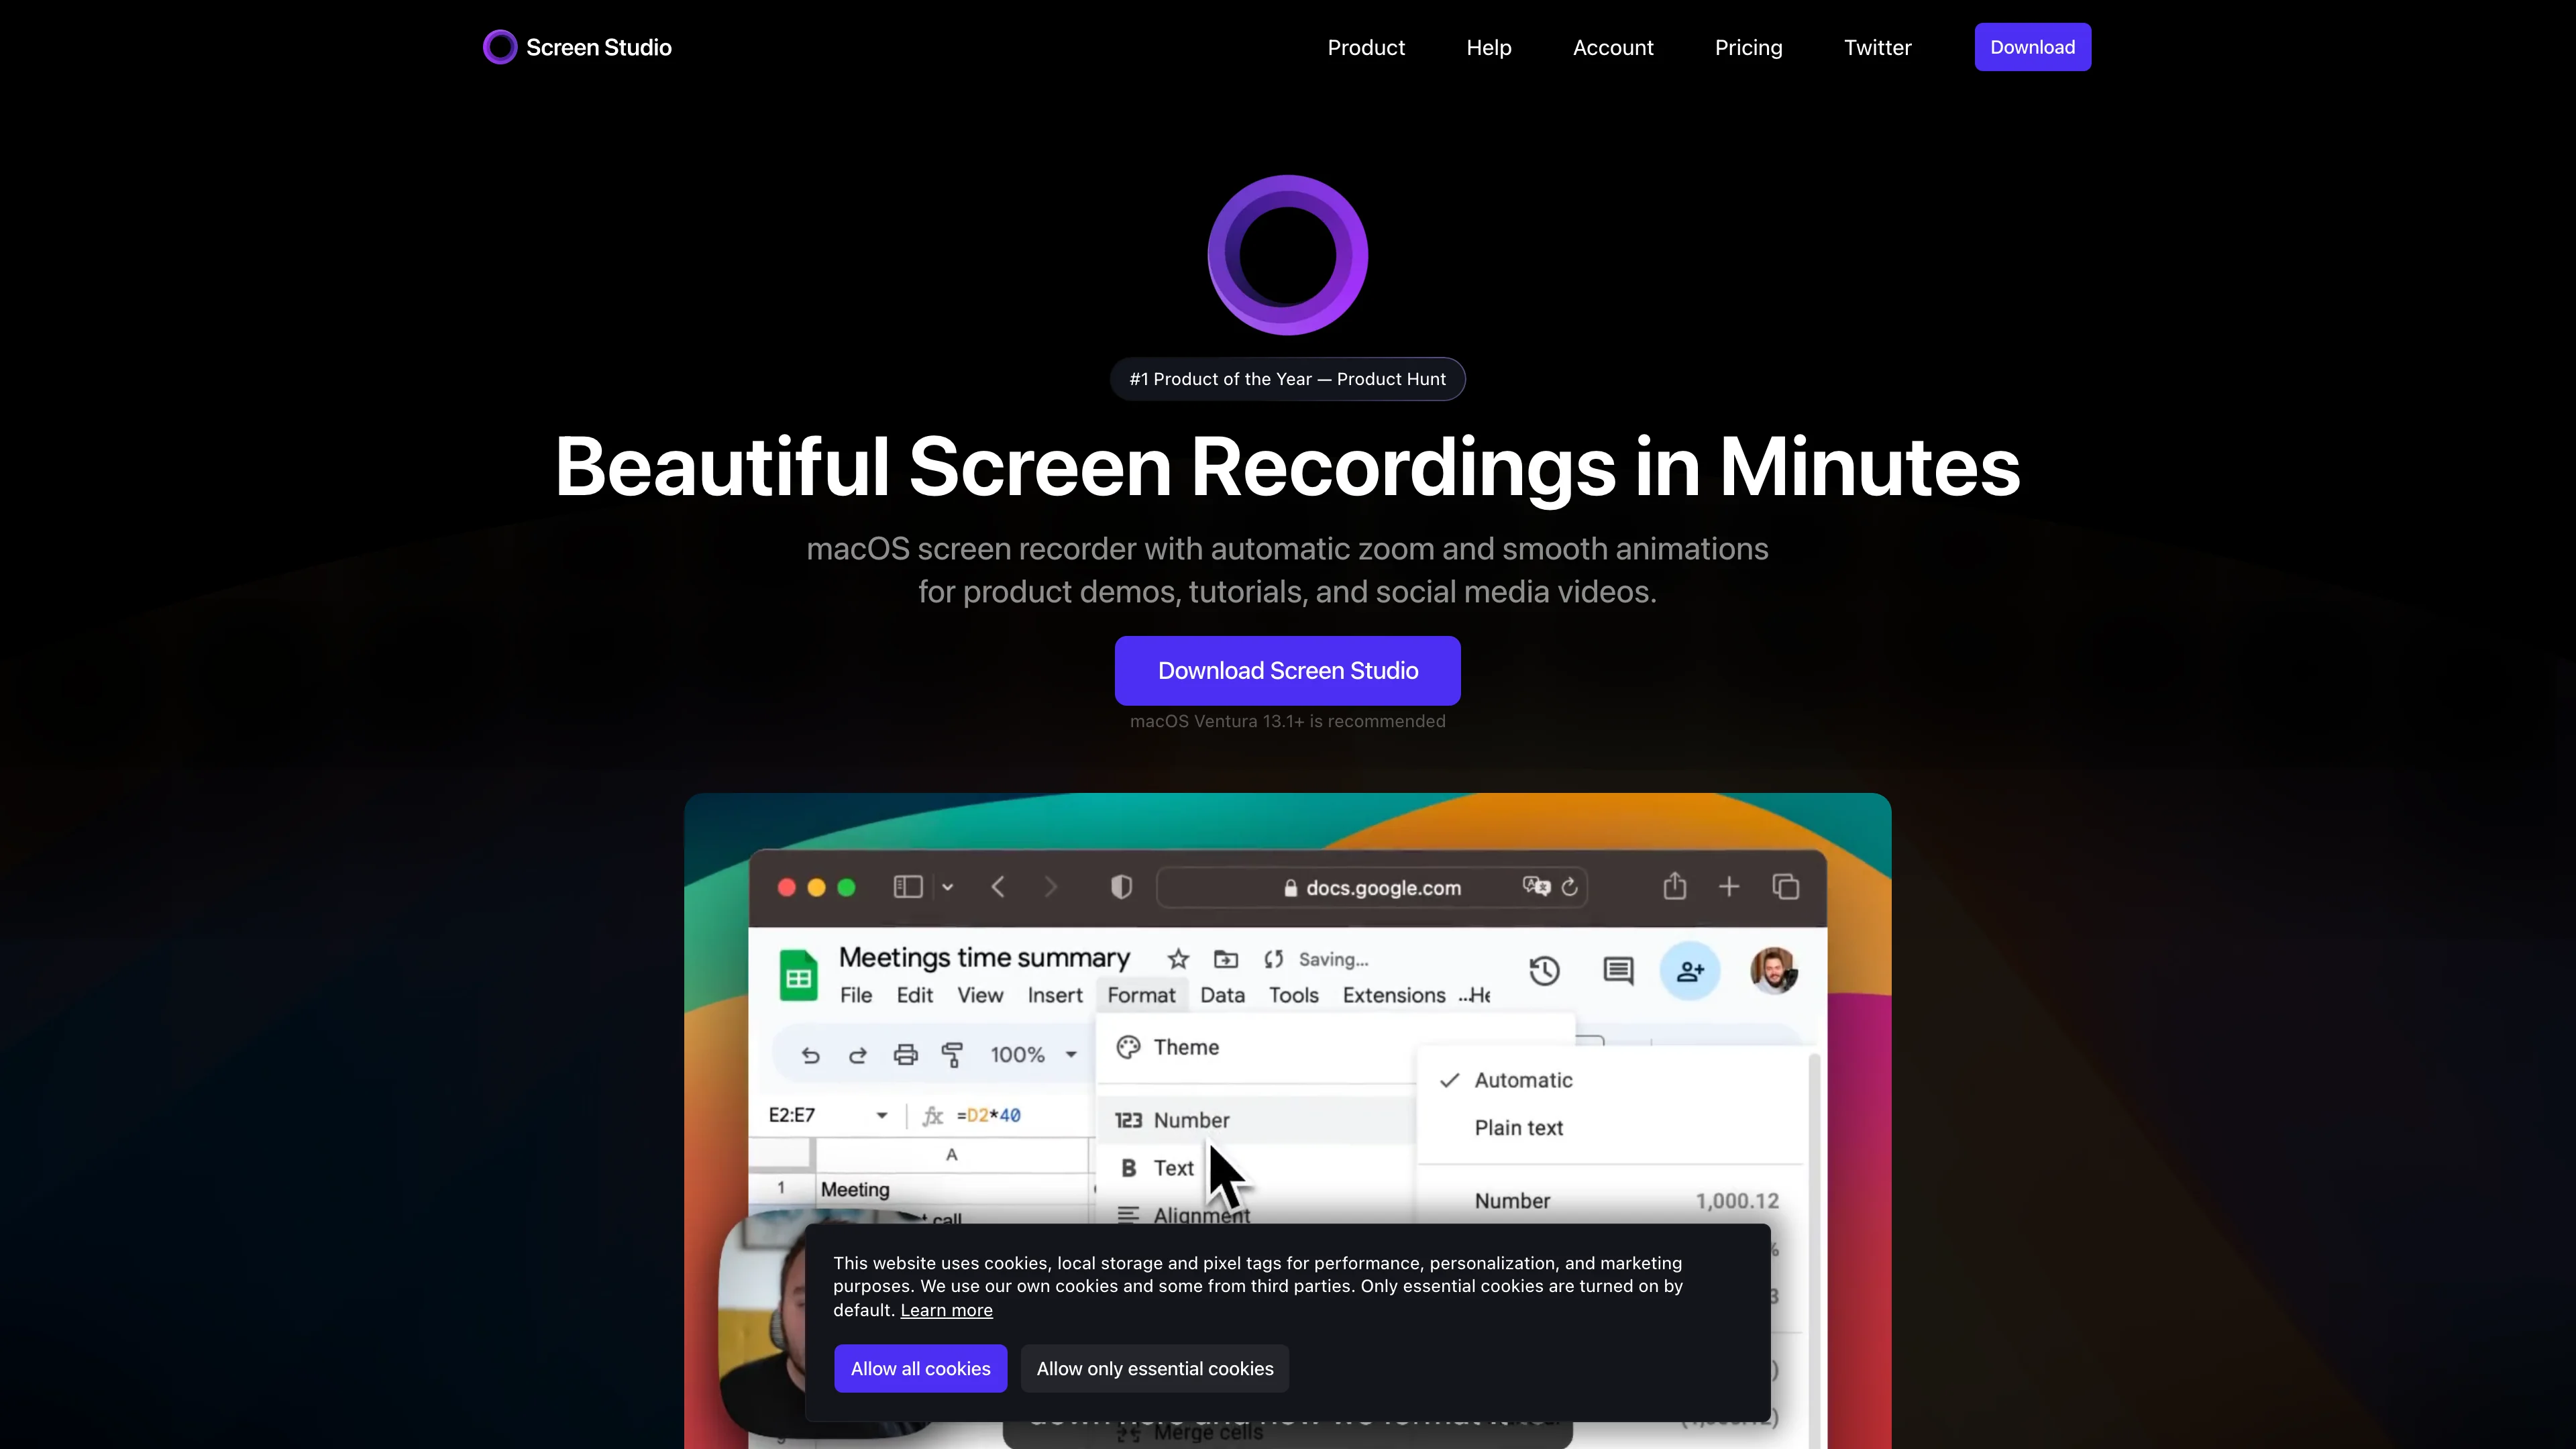This screenshot has width=2576, height=1449.
Task: Click the Safari sidebar dropdown chevron
Action: [x=947, y=887]
